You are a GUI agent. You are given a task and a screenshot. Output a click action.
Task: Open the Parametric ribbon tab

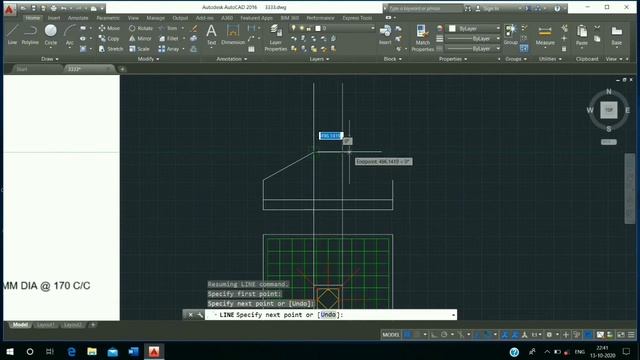coord(108,18)
